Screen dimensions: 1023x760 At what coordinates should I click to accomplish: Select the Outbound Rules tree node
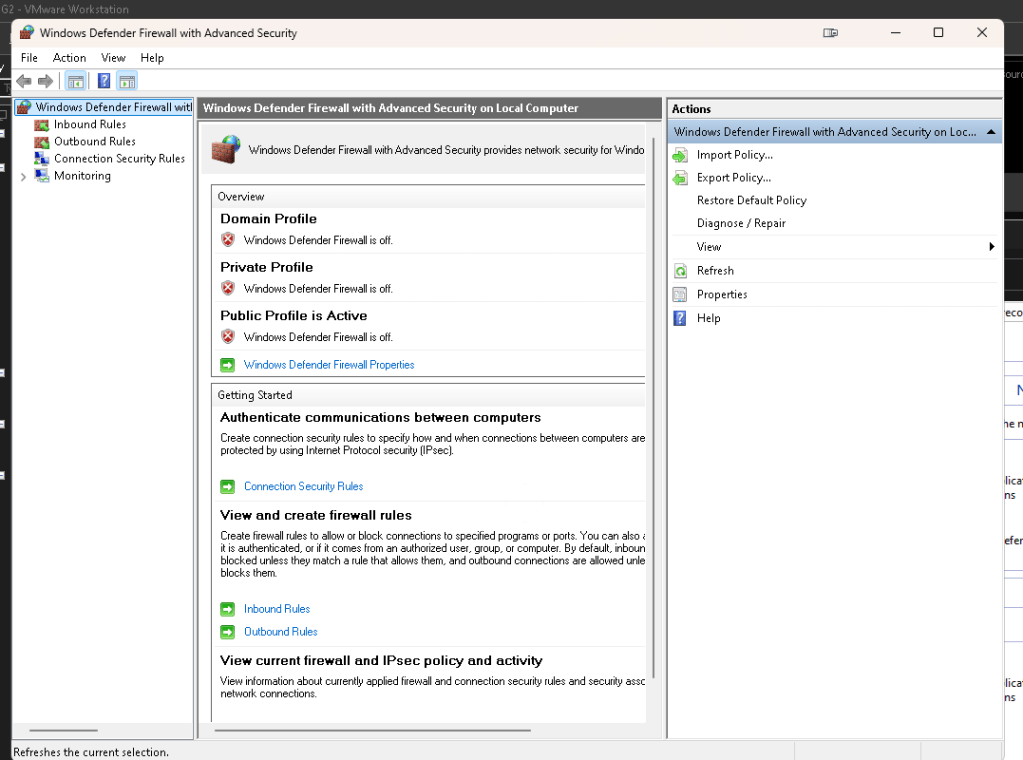pyautogui.click(x=95, y=142)
